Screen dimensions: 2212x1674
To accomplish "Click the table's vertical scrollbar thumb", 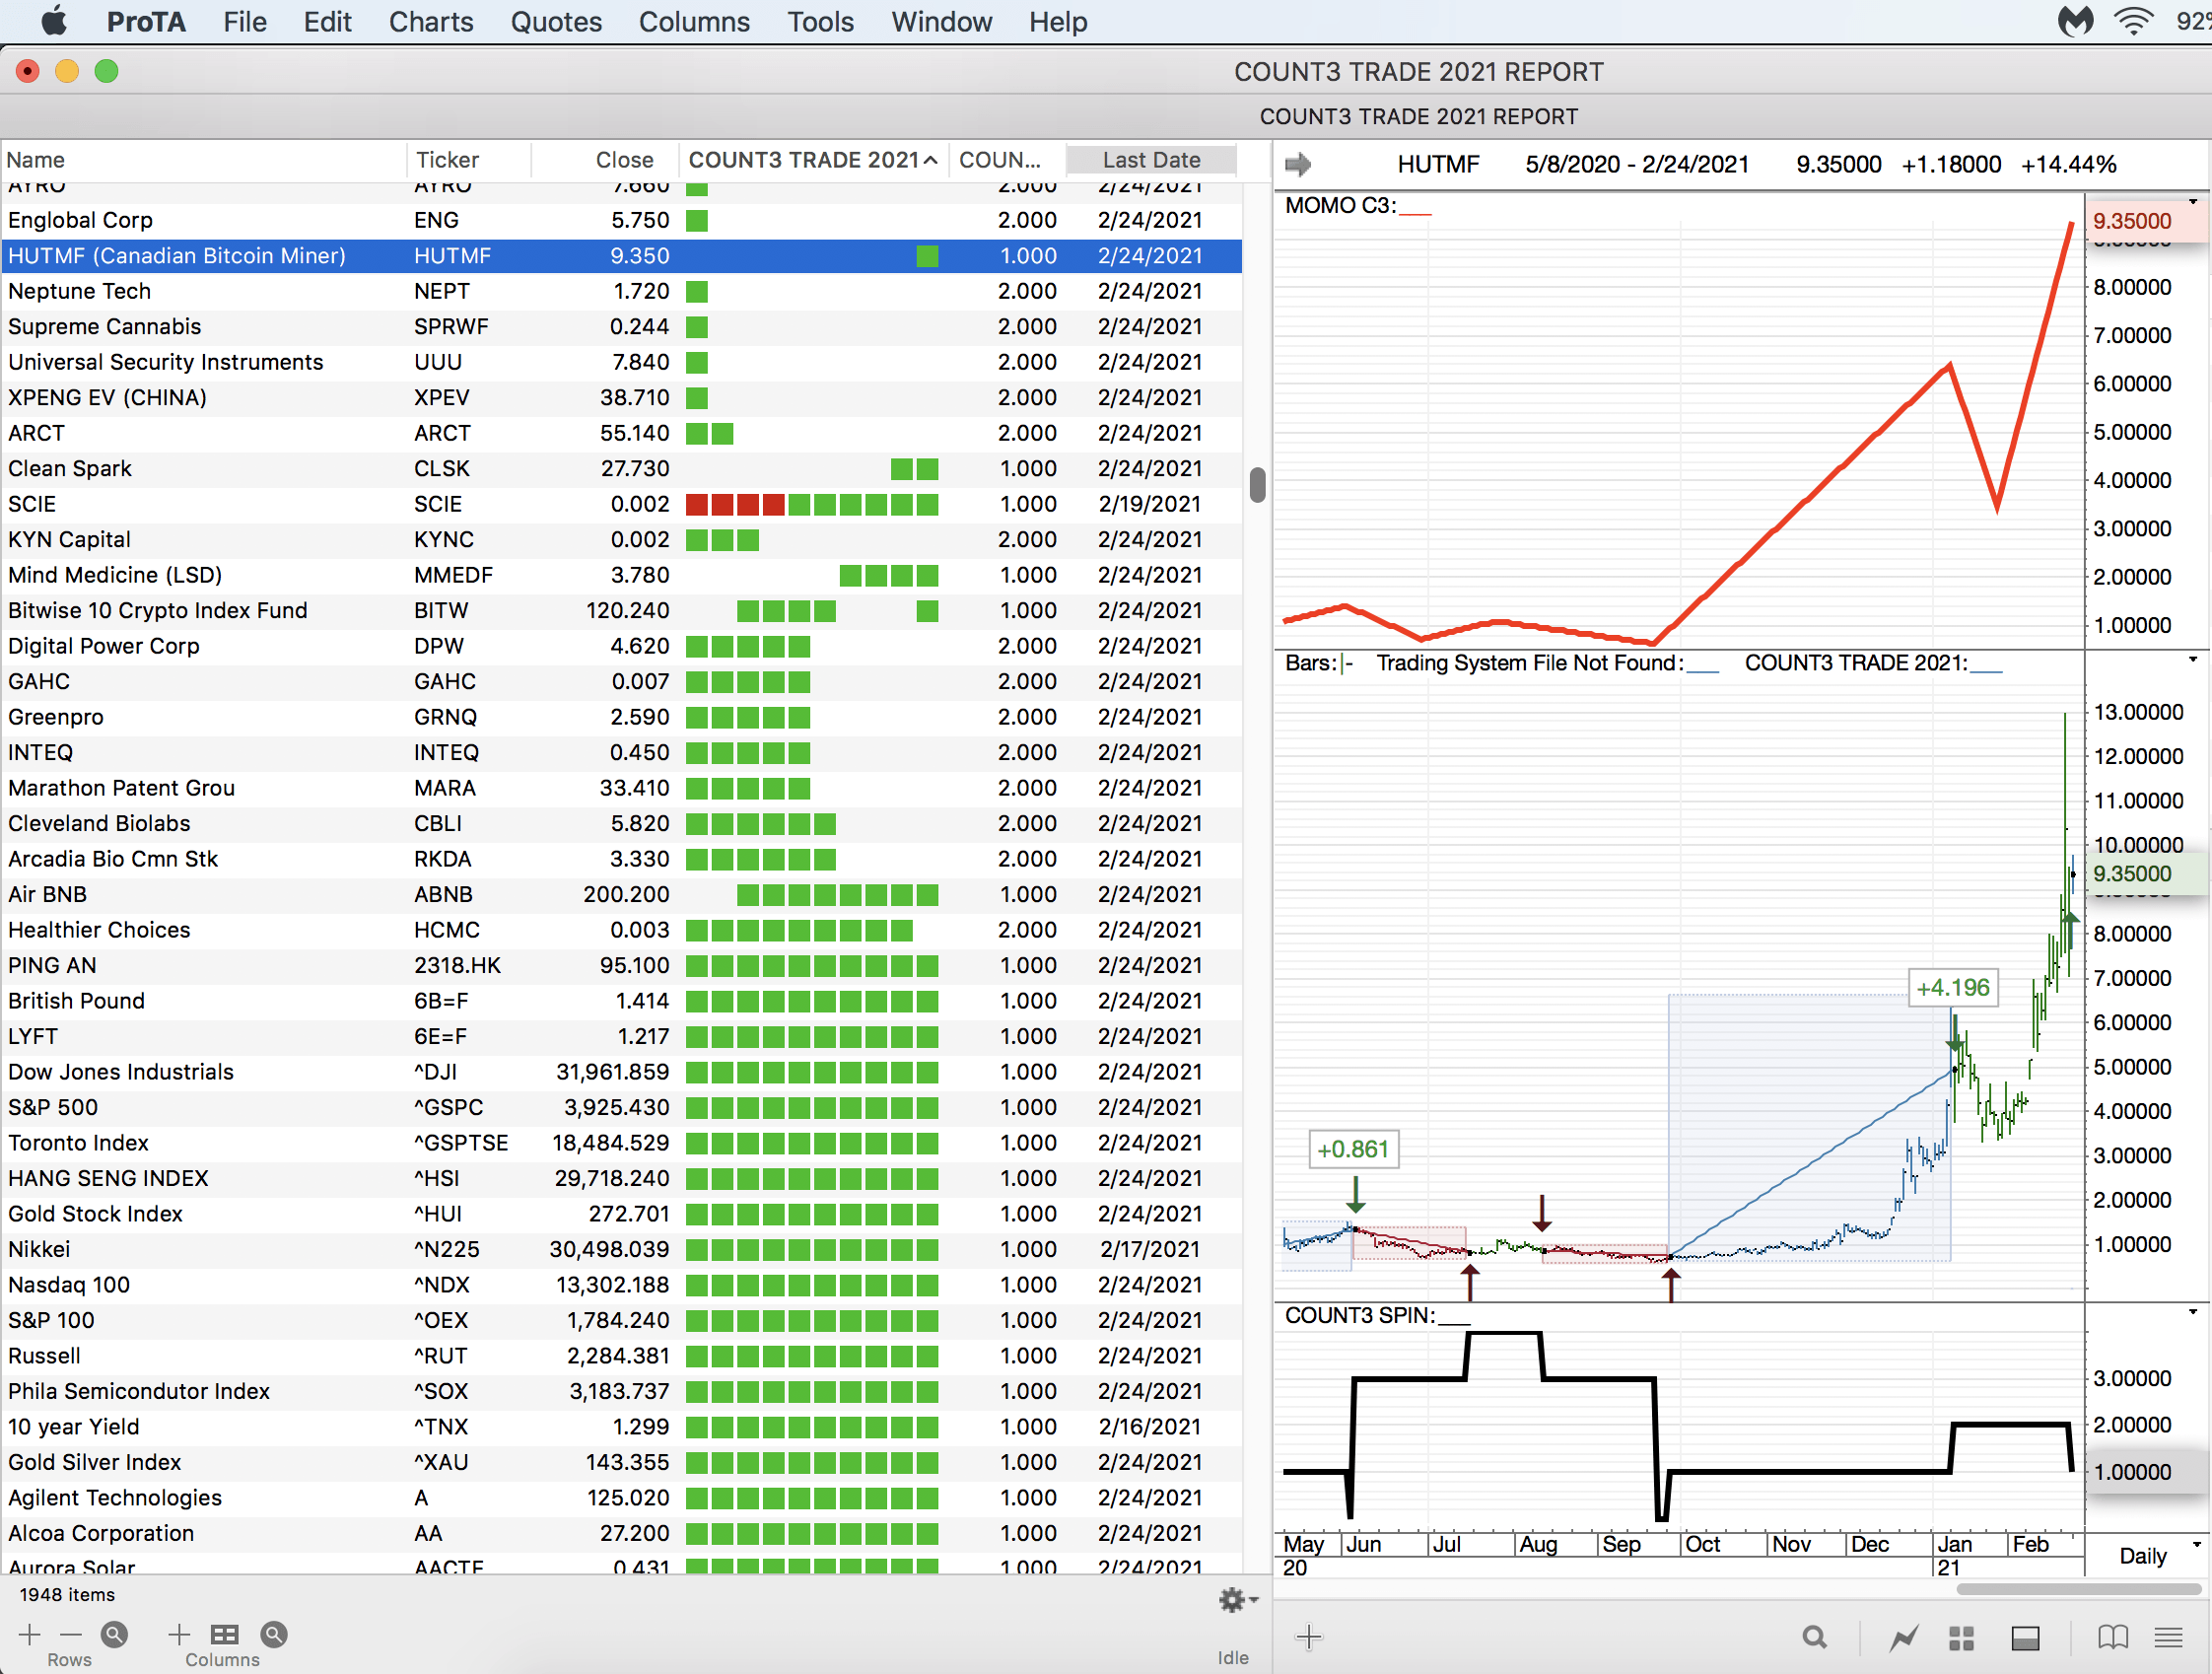I will pos(1258,484).
